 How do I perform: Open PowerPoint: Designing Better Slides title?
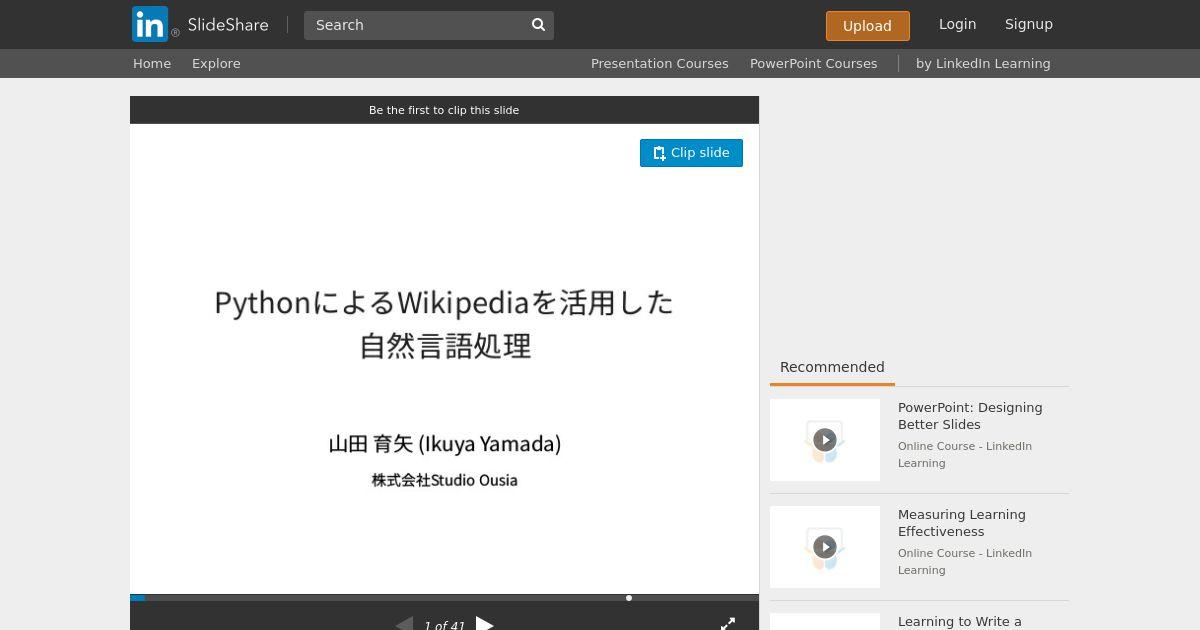pyautogui.click(x=970, y=416)
